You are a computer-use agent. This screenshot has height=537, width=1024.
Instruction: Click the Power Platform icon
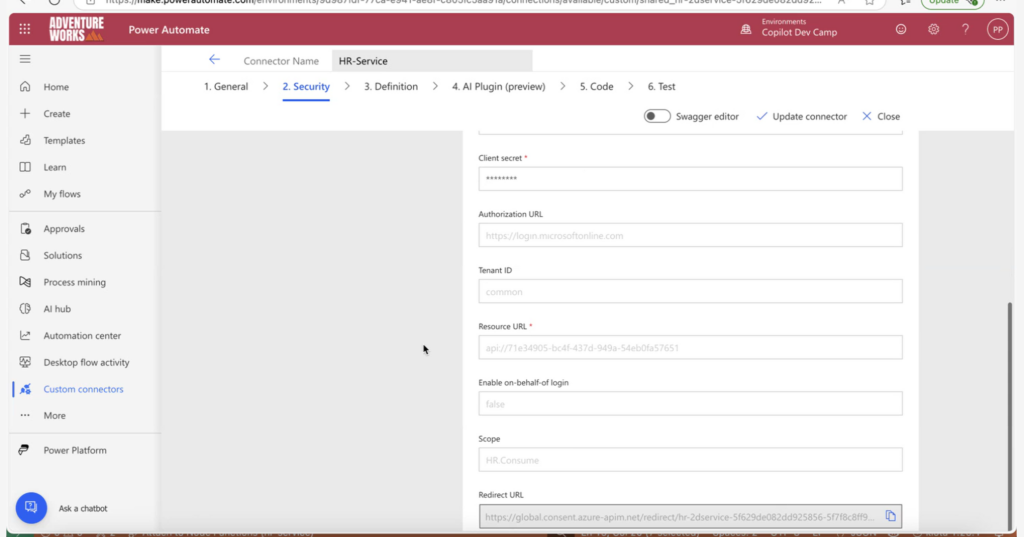tap(24, 449)
